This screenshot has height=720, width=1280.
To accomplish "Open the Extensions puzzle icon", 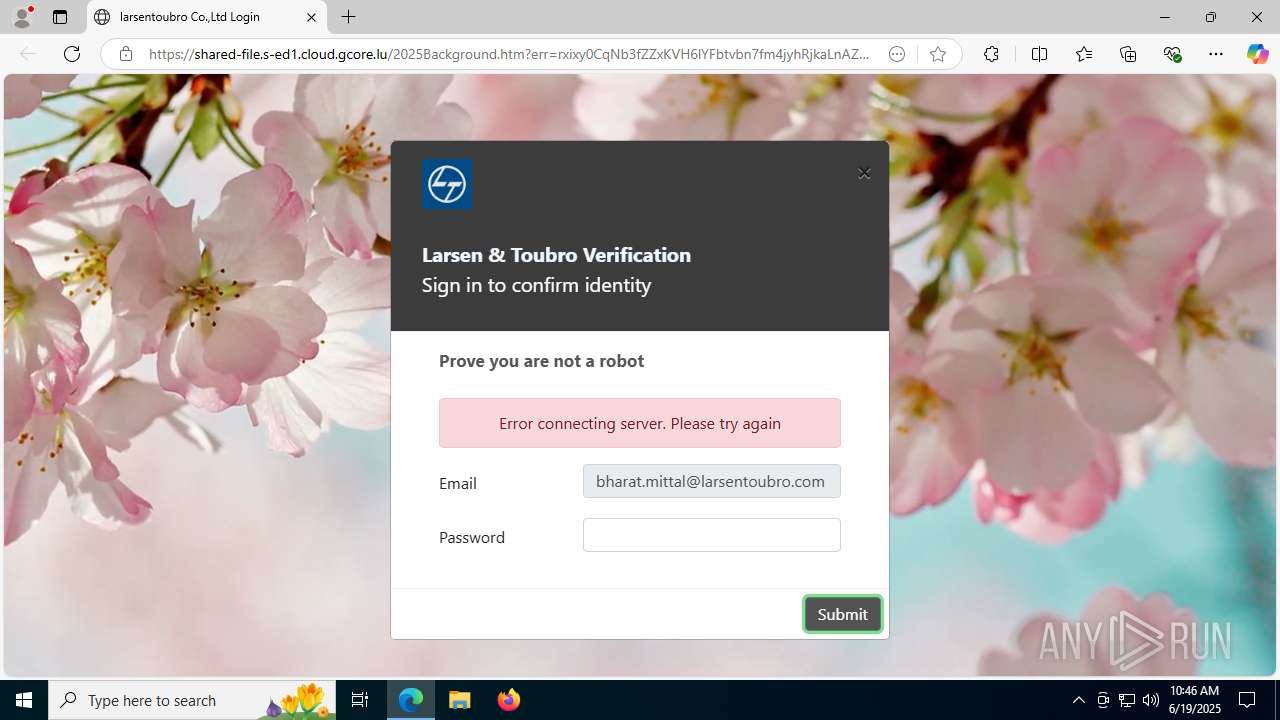I will click(991, 54).
